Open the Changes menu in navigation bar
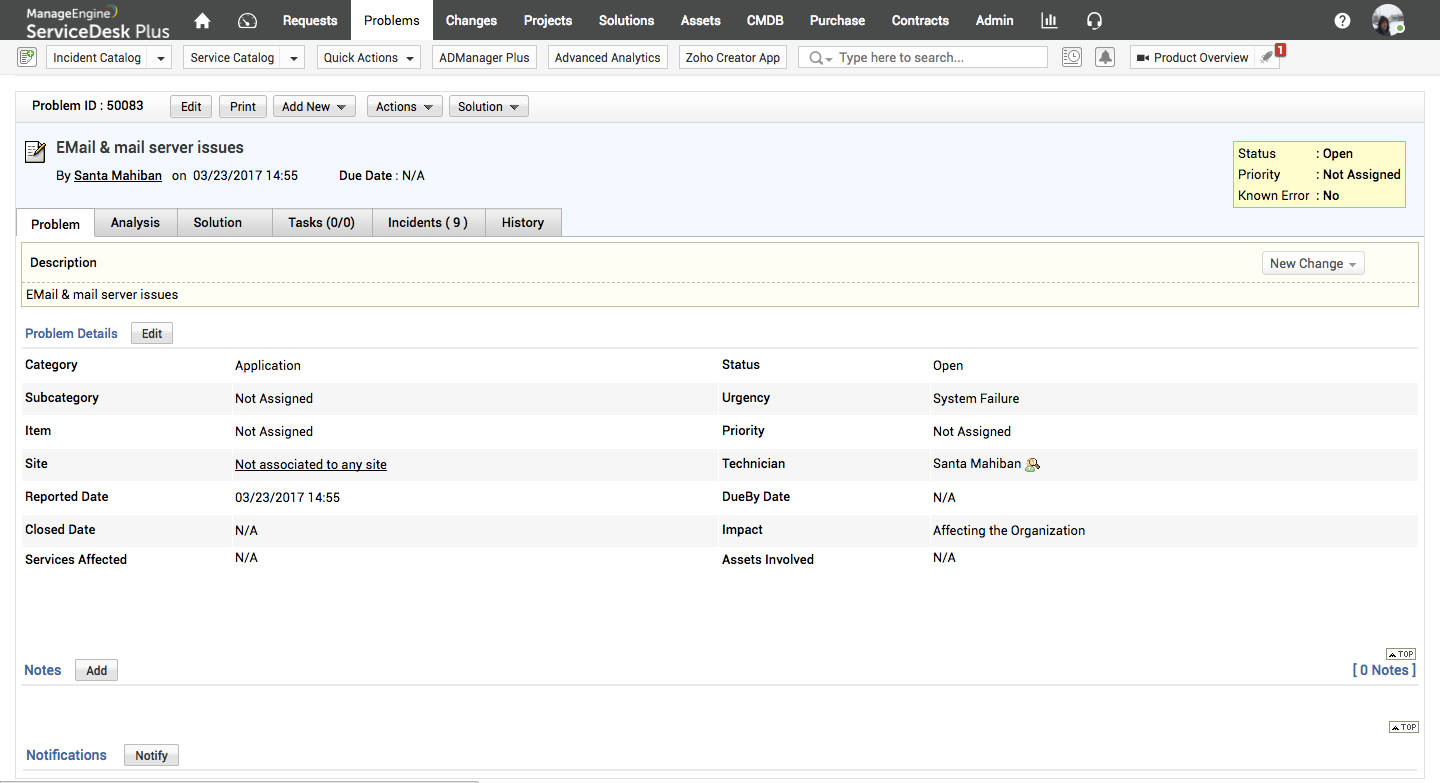Viewport: 1440px width, 783px height. click(471, 20)
